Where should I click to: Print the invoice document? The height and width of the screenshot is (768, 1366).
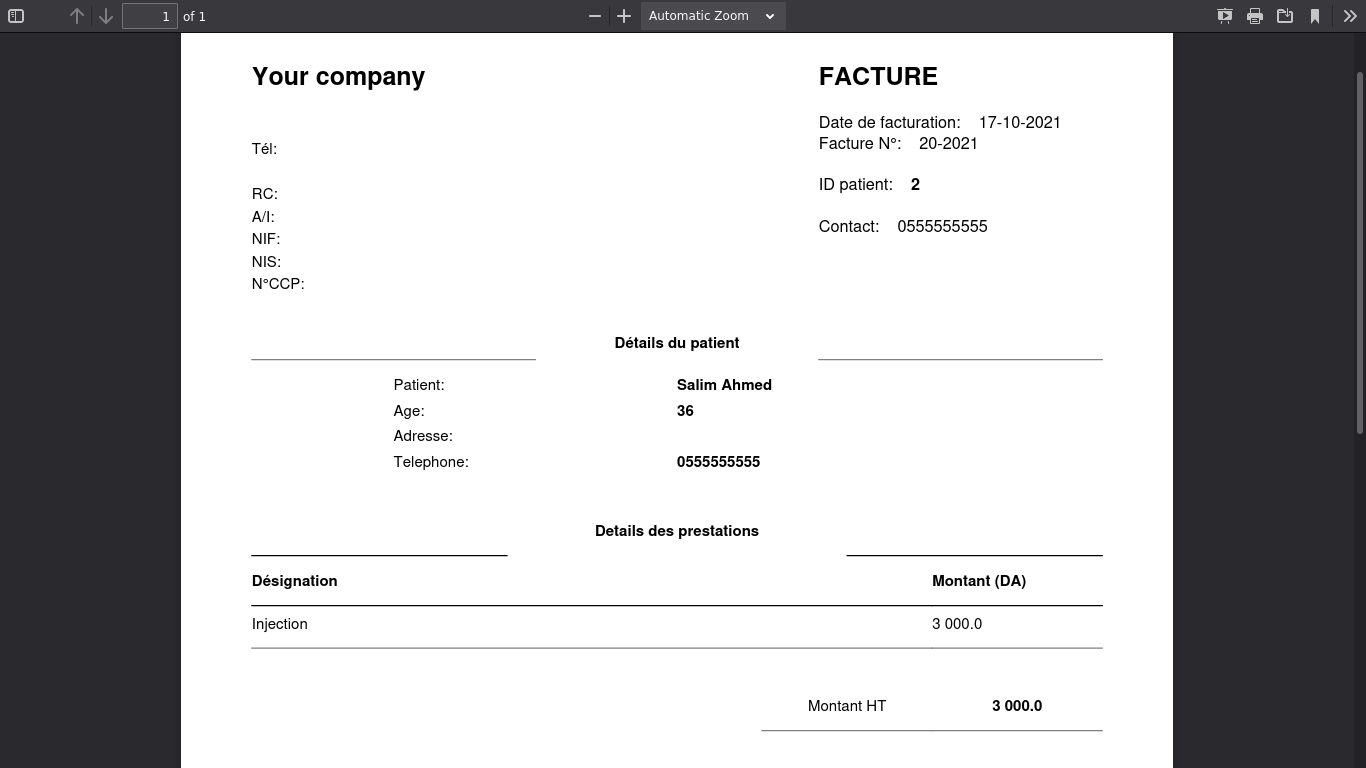point(1255,16)
